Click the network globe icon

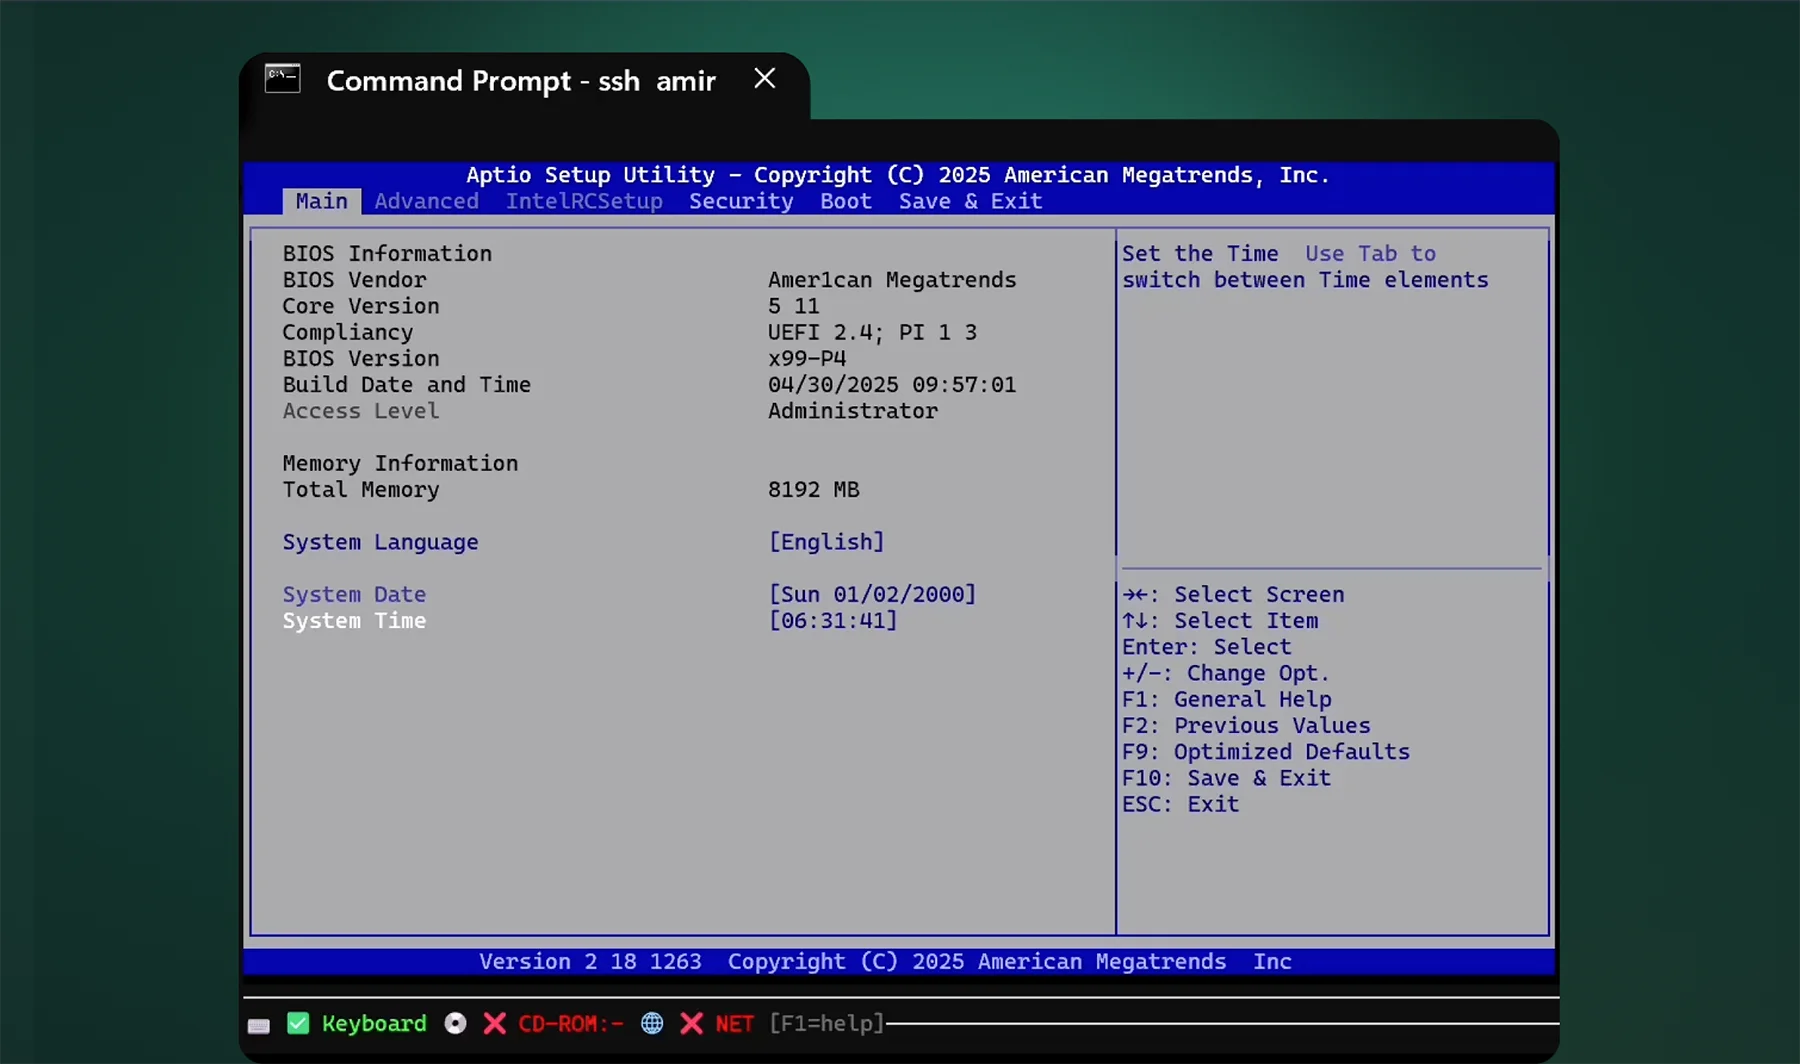(652, 1023)
